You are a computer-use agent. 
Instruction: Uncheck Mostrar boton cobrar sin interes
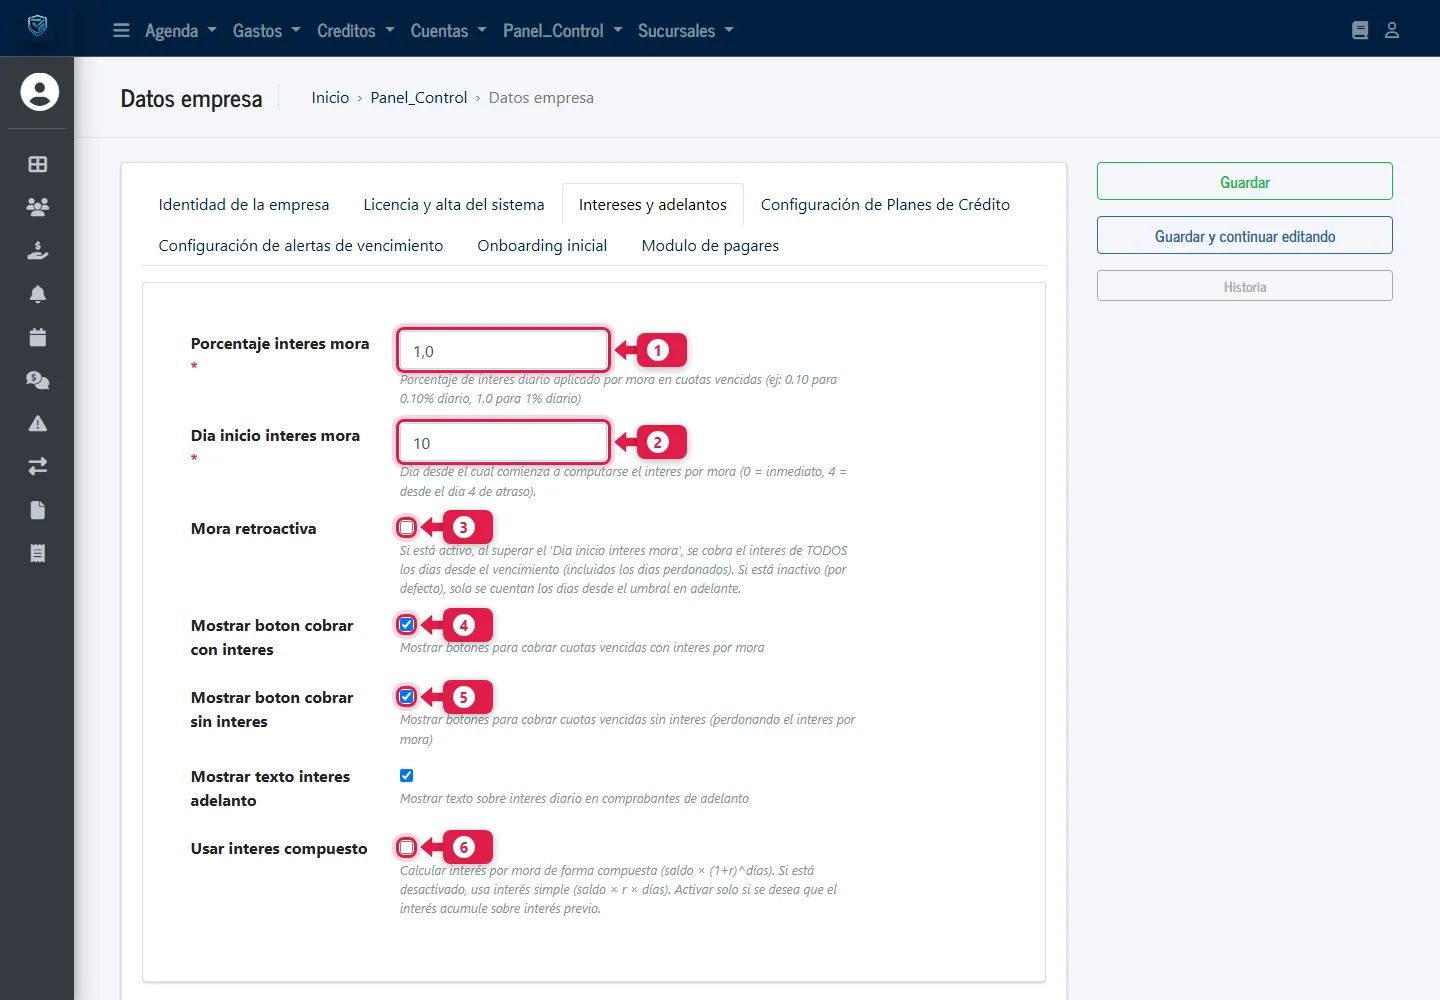[407, 697]
